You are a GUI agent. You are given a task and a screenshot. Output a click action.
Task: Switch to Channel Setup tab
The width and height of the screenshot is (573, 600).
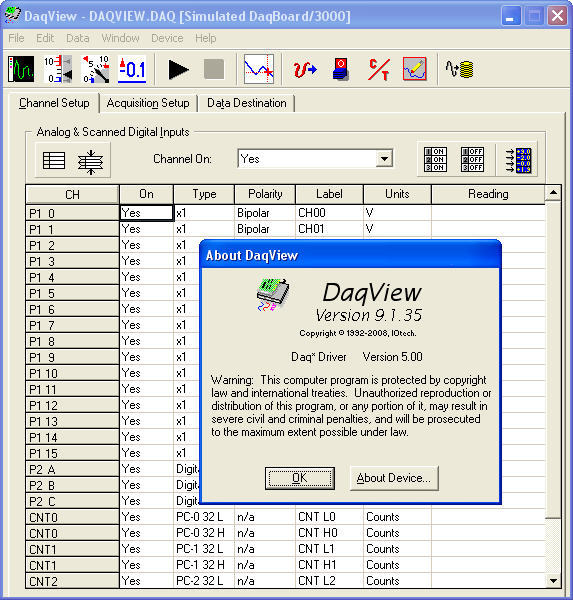[x=54, y=103]
